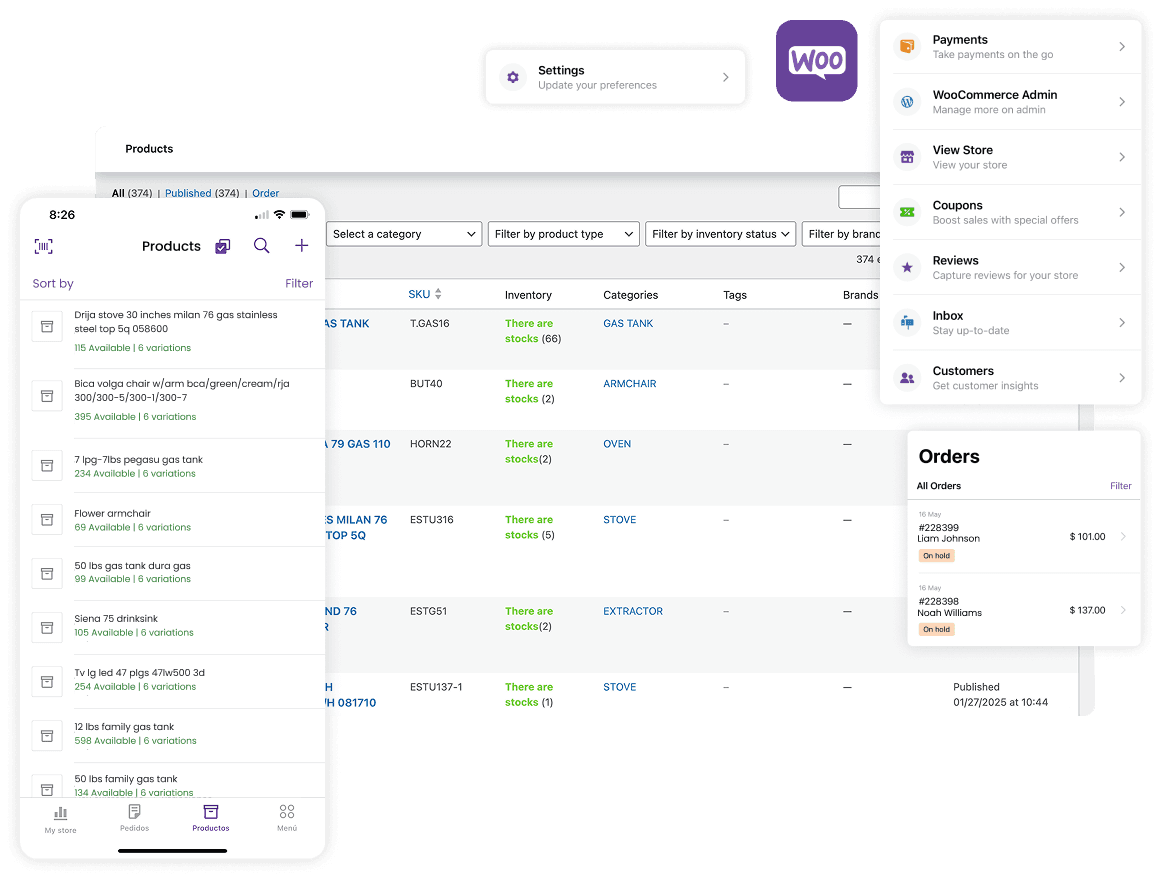
Task: Click the GAS TANK category link
Action: point(628,323)
